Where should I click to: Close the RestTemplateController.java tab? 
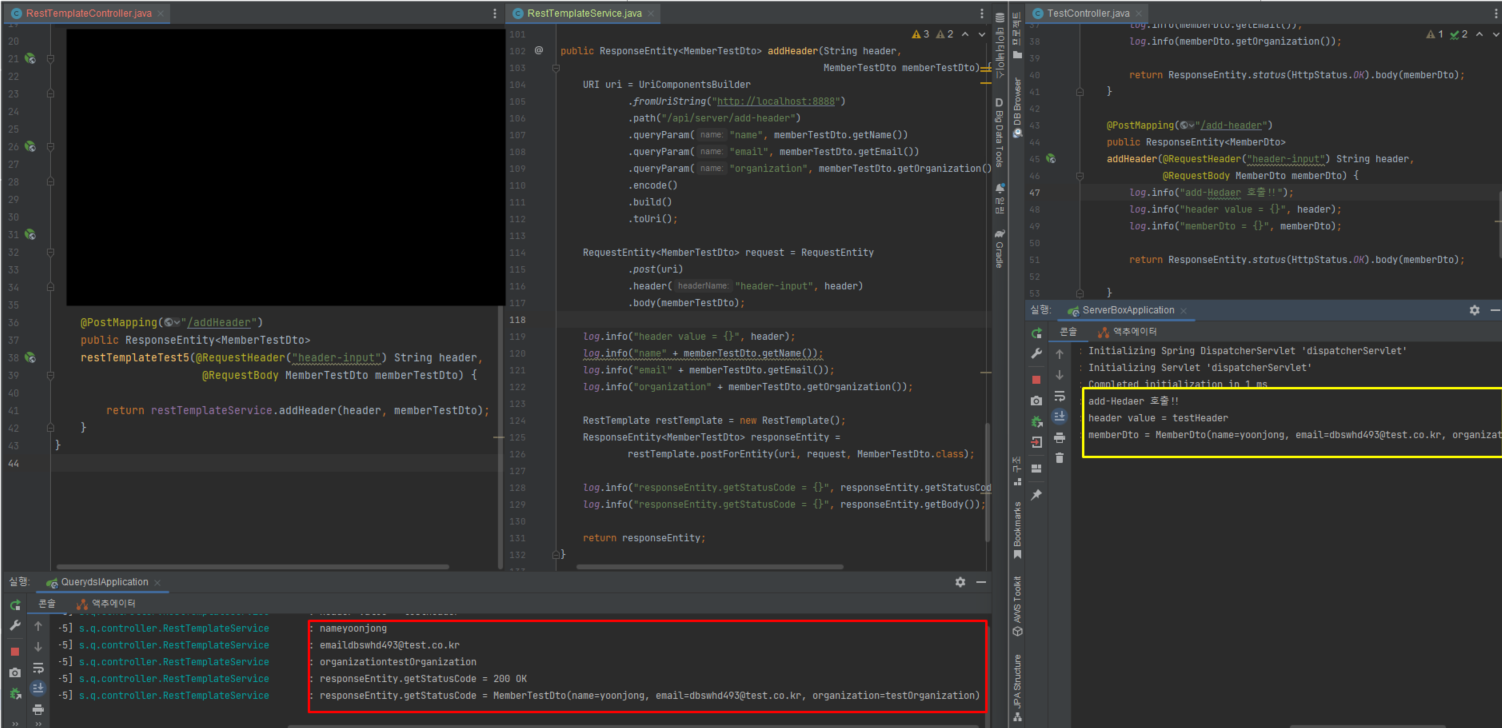(161, 14)
